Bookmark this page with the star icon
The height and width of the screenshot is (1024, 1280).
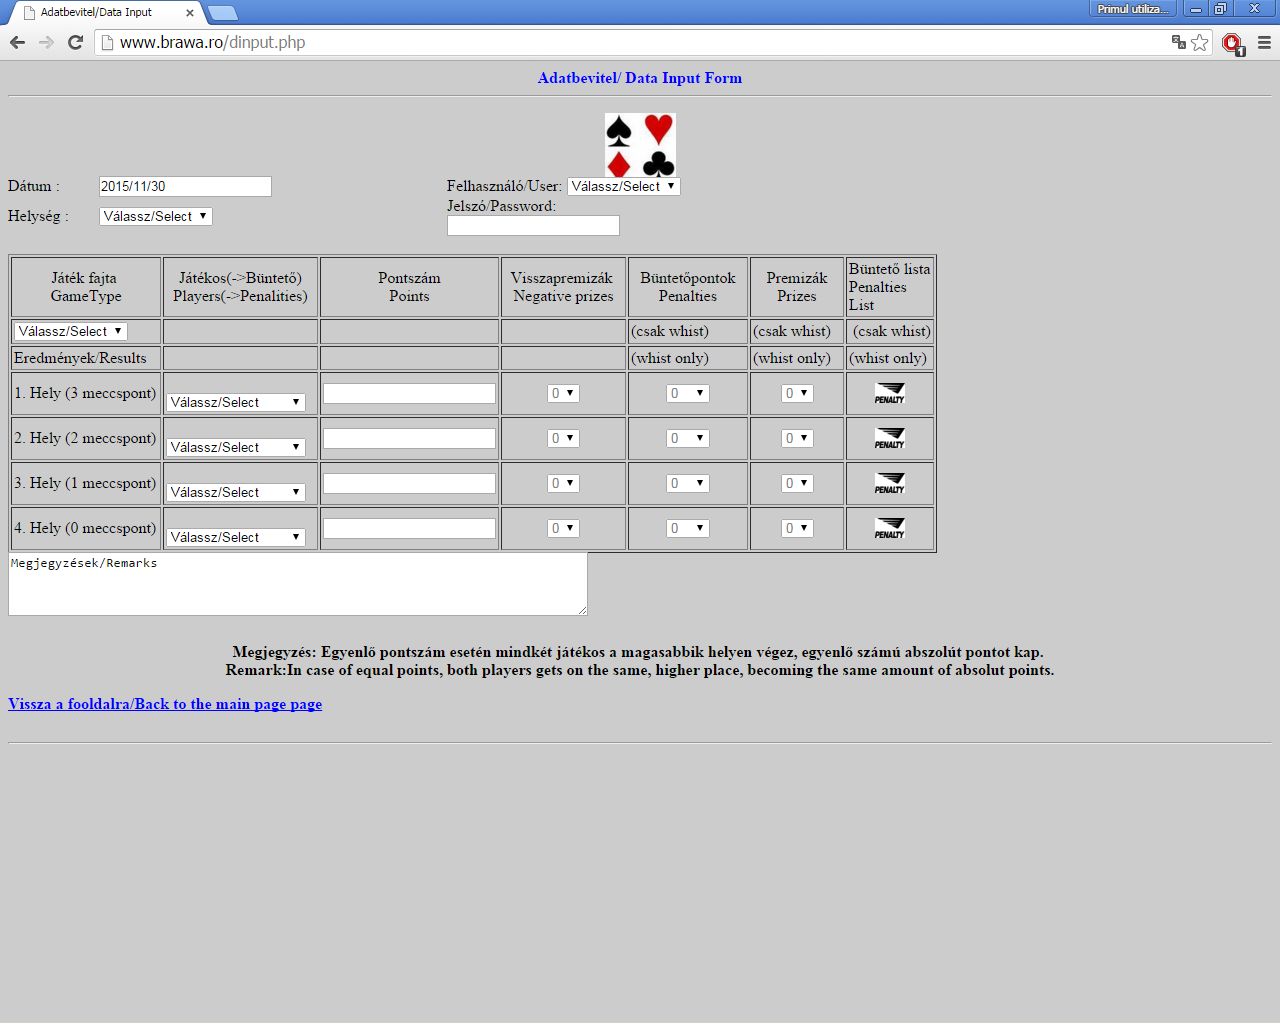1200,42
